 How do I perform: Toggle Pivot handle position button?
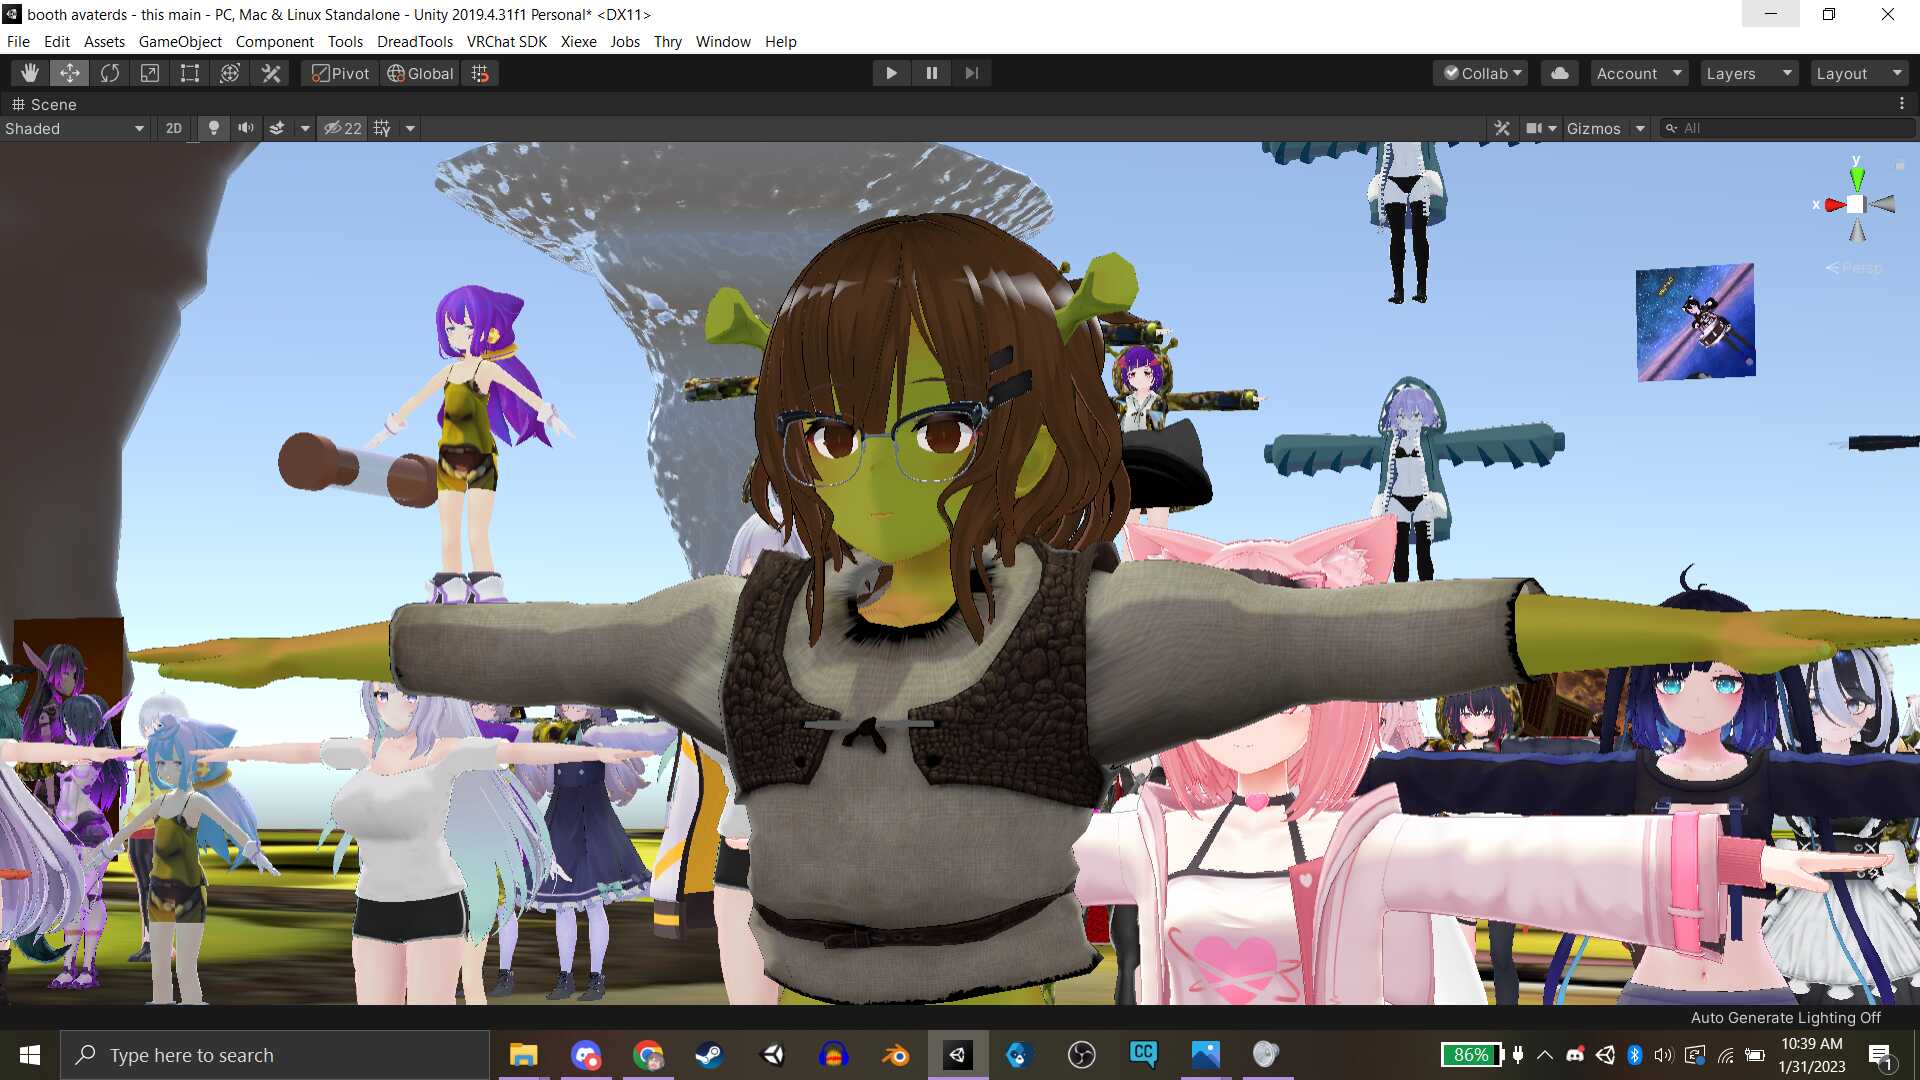(x=340, y=73)
